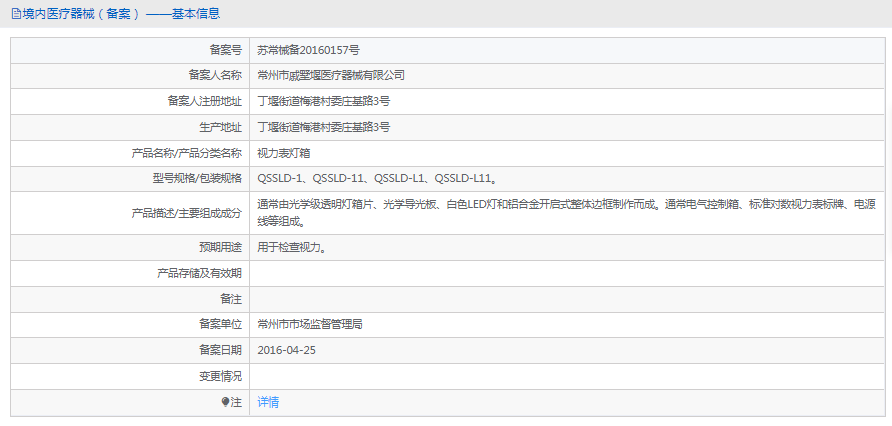892x426 pixels.
Task: Click the registered address value beside 备案人注册地址
Action: point(323,101)
